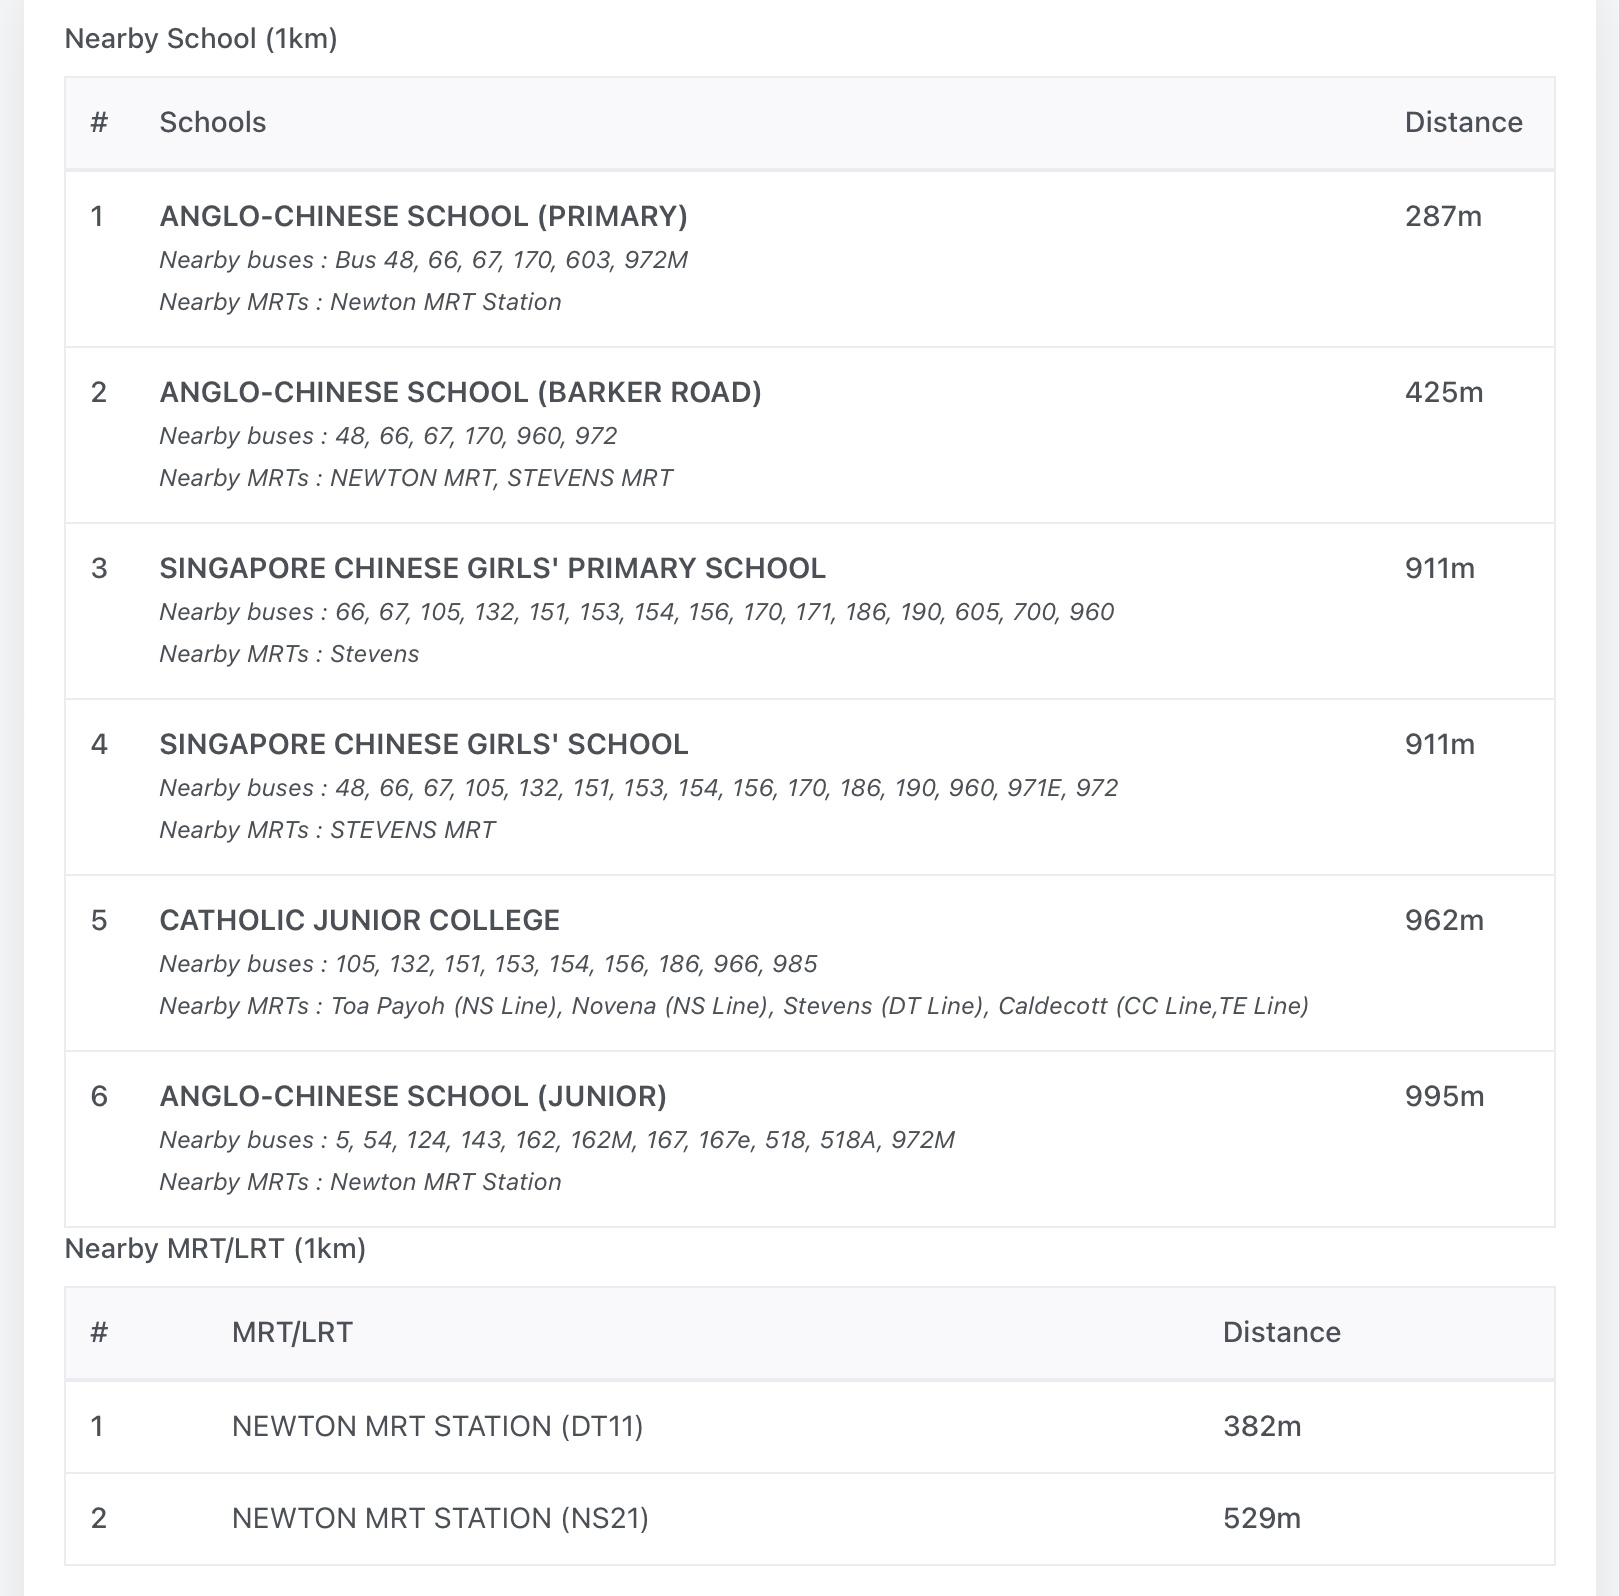Click the Anglo-Chinese School (Junior) name
This screenshot has height=1596, width=1619.
(412, 1097)
